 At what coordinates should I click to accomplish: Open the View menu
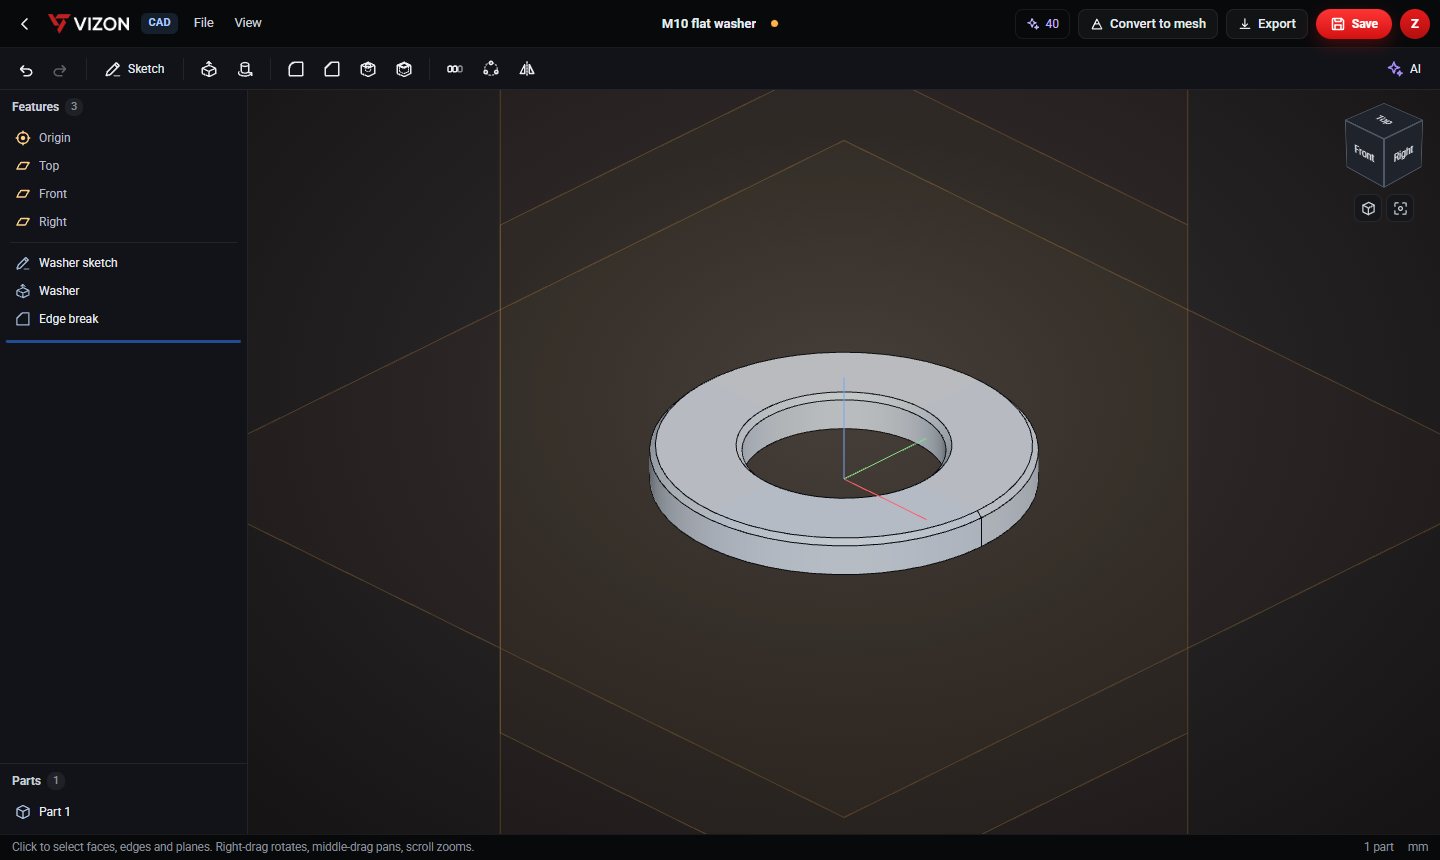[248, 23]
